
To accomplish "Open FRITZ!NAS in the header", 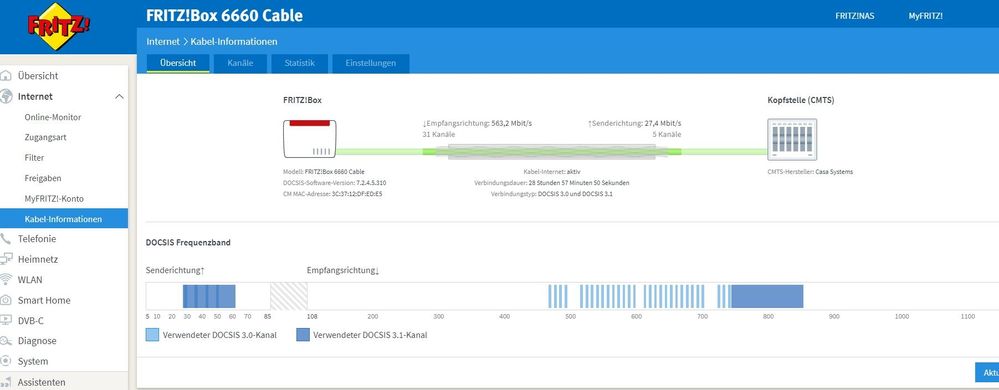I will [x=855, y=16].
